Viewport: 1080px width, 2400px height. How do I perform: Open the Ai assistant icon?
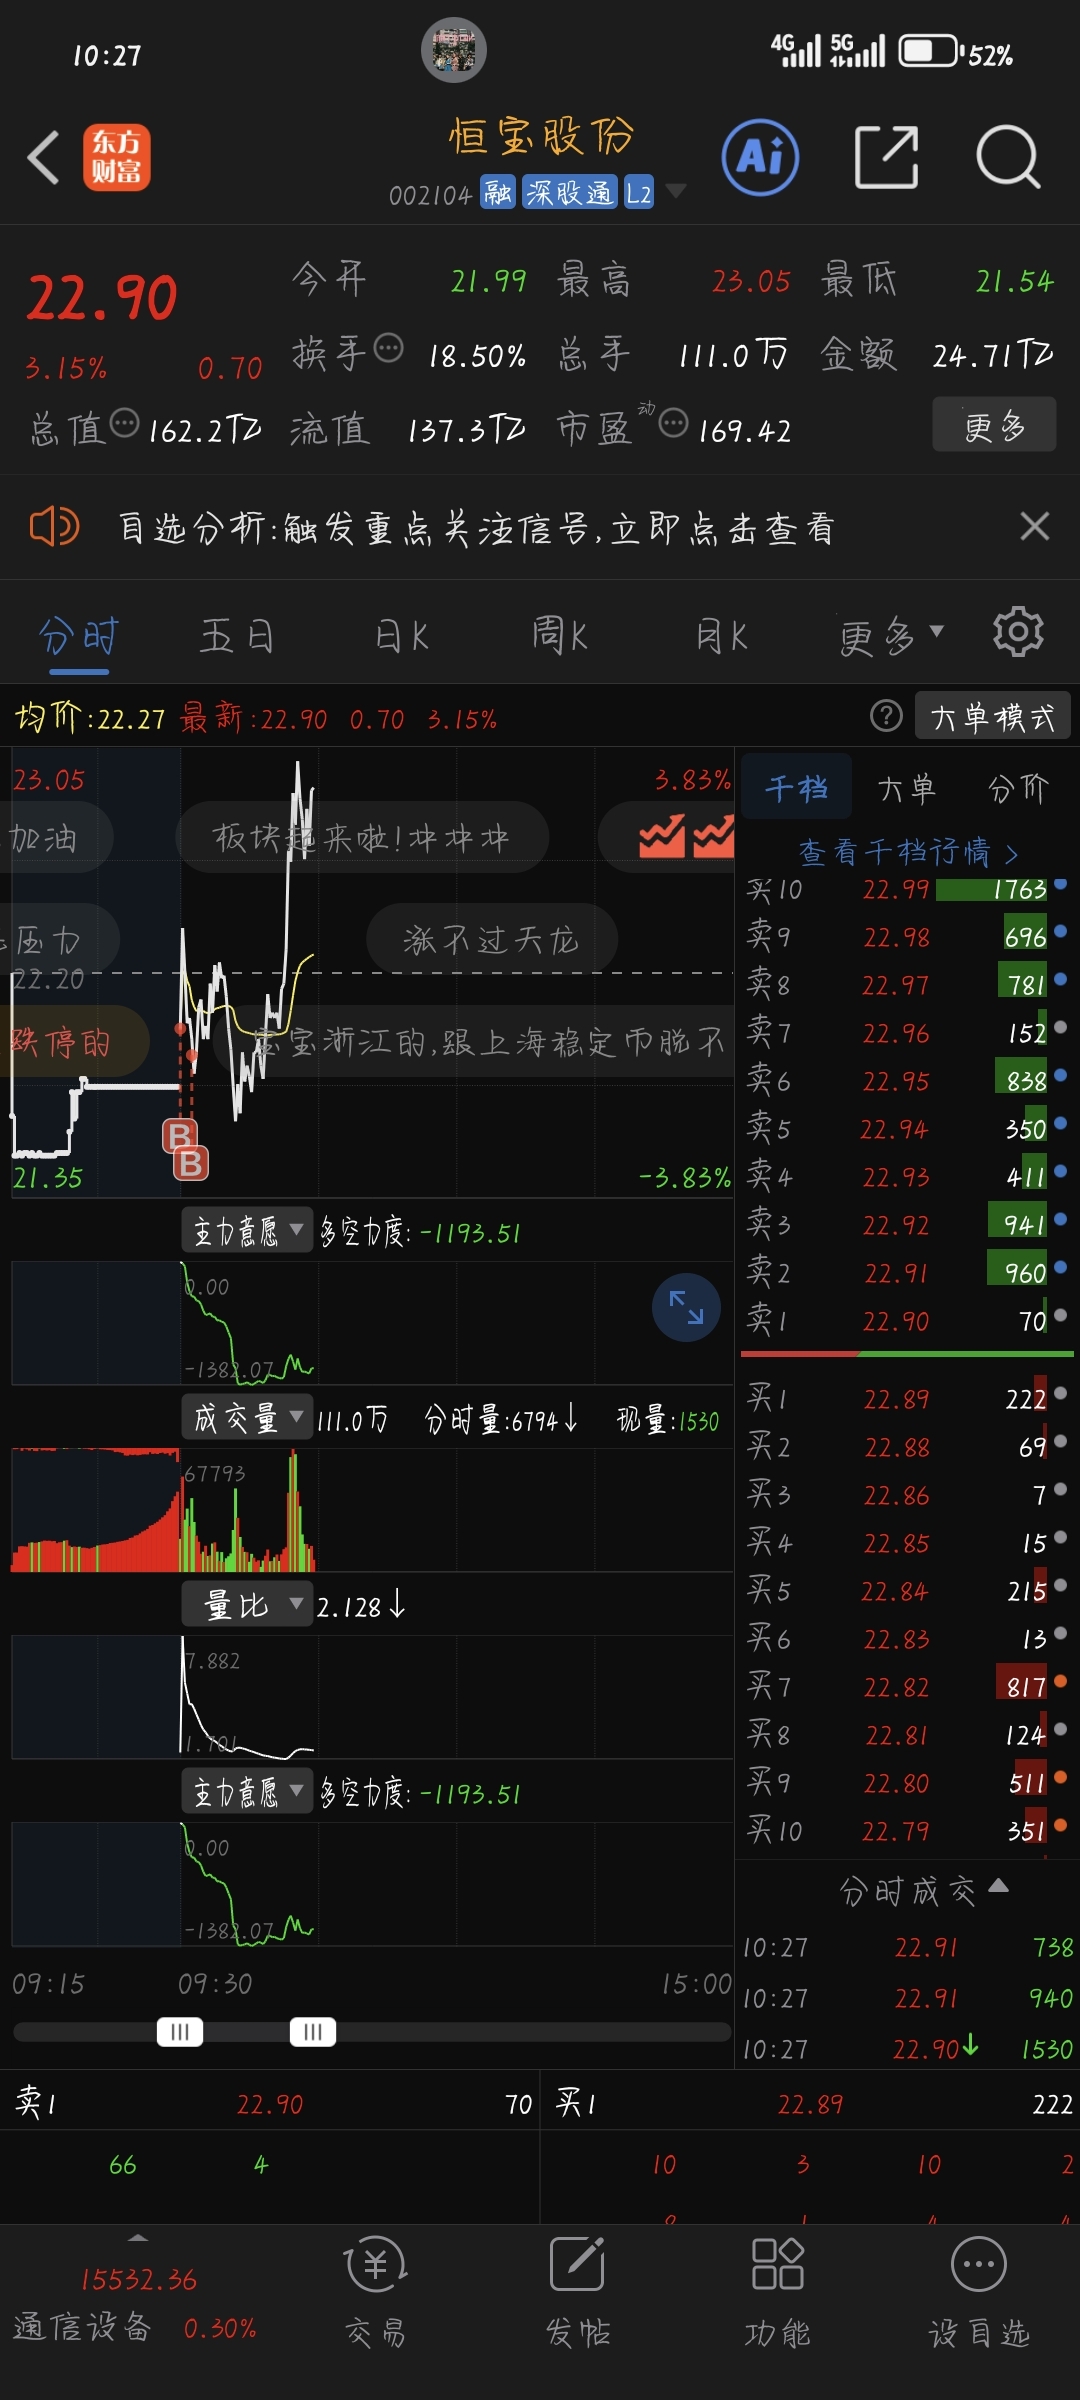[761, 157]
